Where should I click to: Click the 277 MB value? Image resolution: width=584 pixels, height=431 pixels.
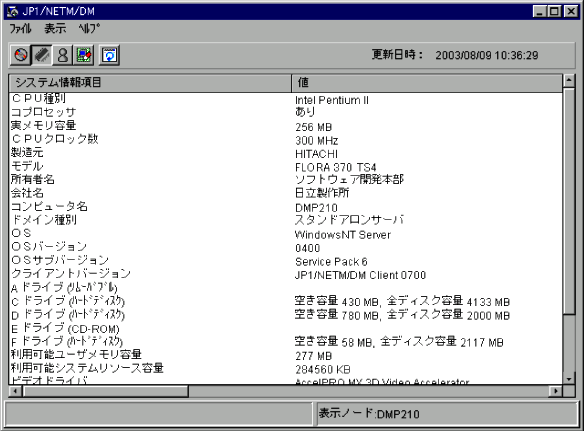[314, 356]
